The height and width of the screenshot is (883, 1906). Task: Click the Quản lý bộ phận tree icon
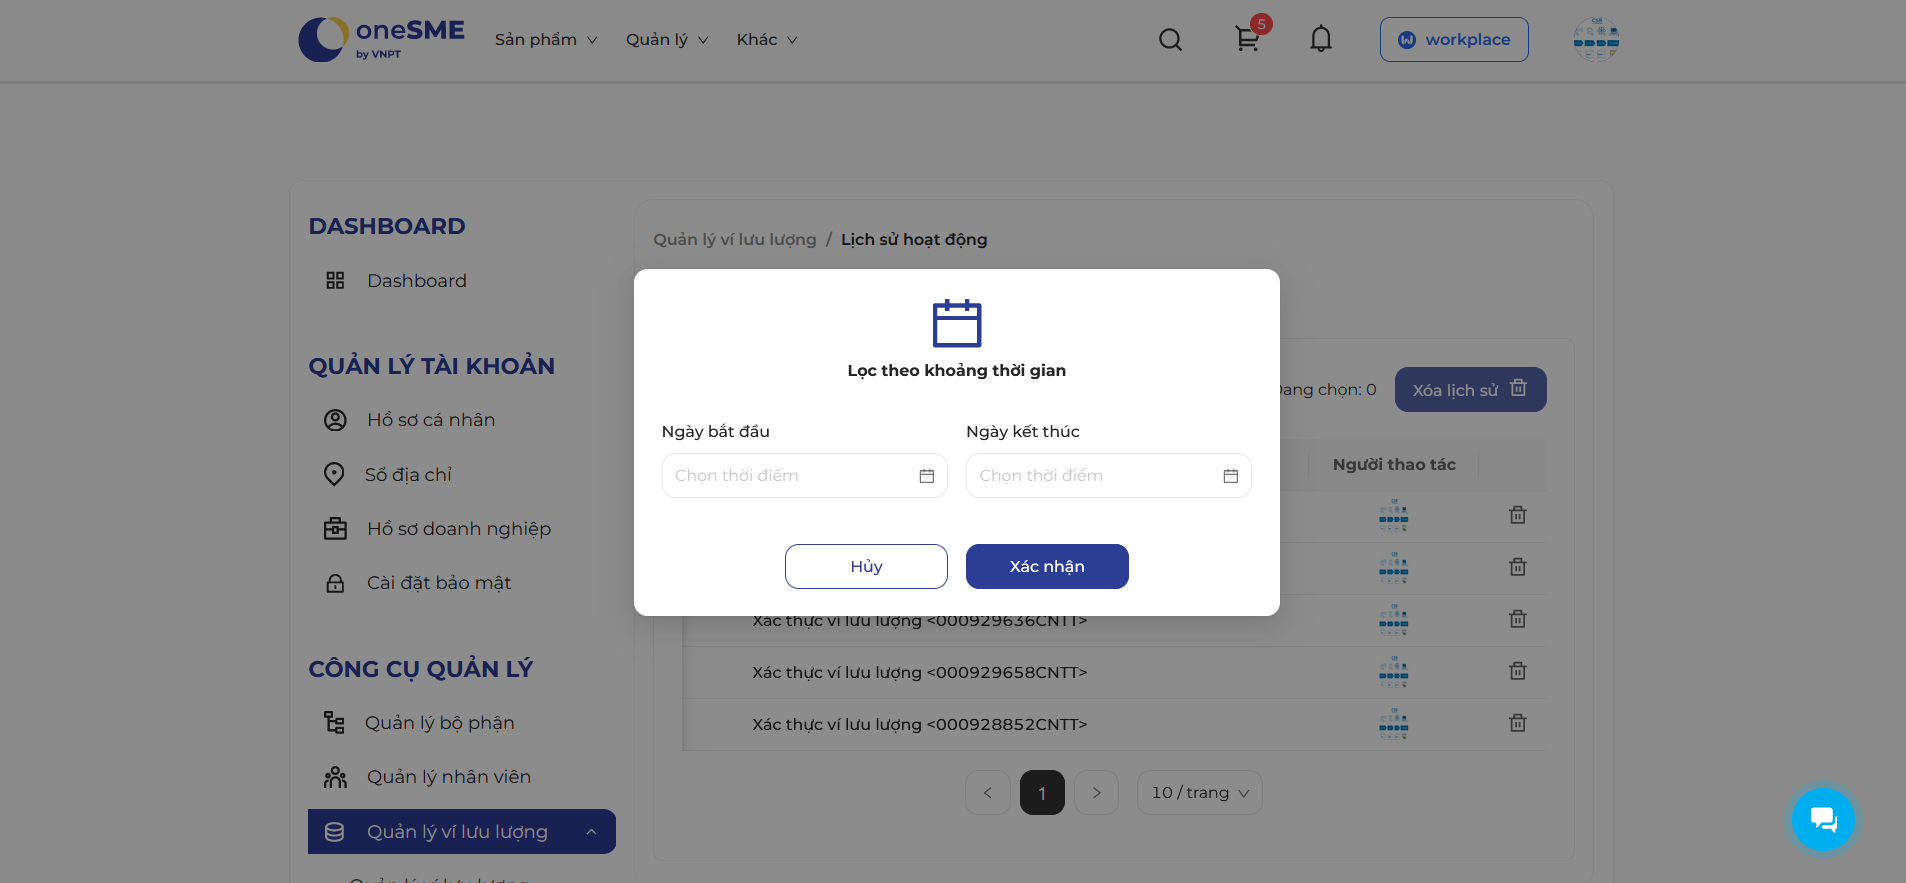point(334,722)
